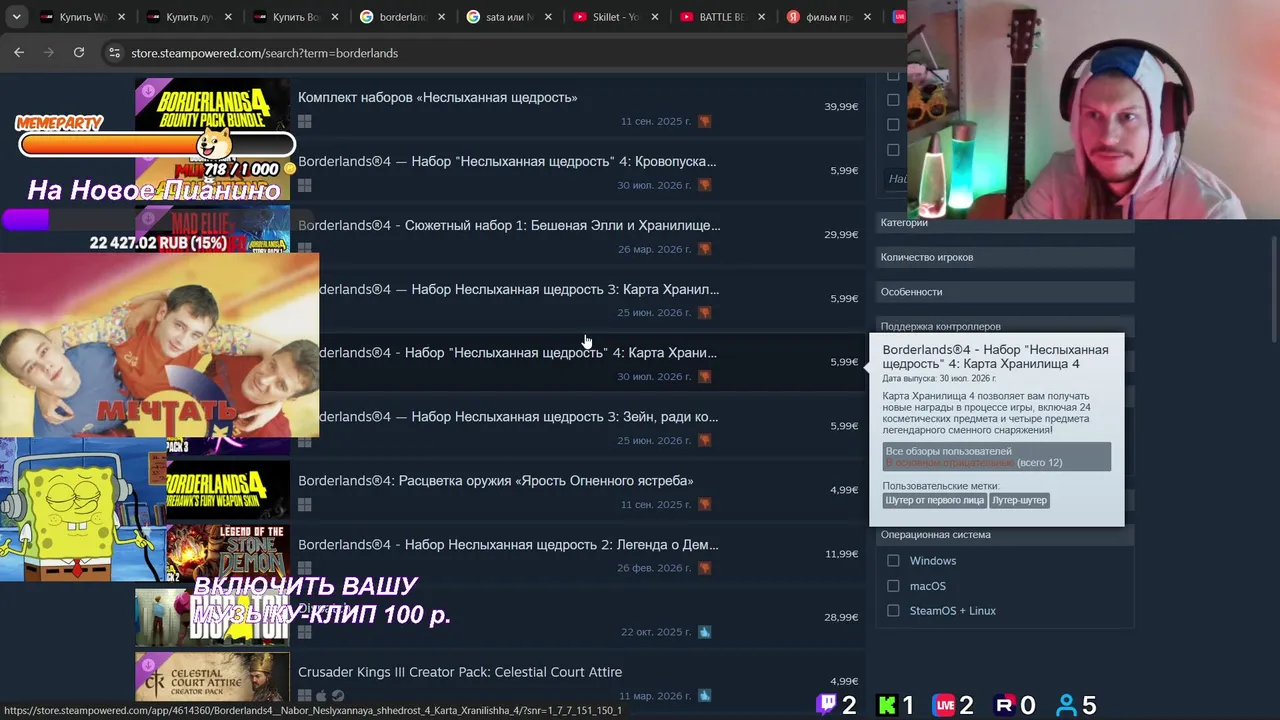The image size is (1280, 720).
Task: Click the 'Лутер-шутер' tag in the popup
Action: click(x=1019, y=500)
